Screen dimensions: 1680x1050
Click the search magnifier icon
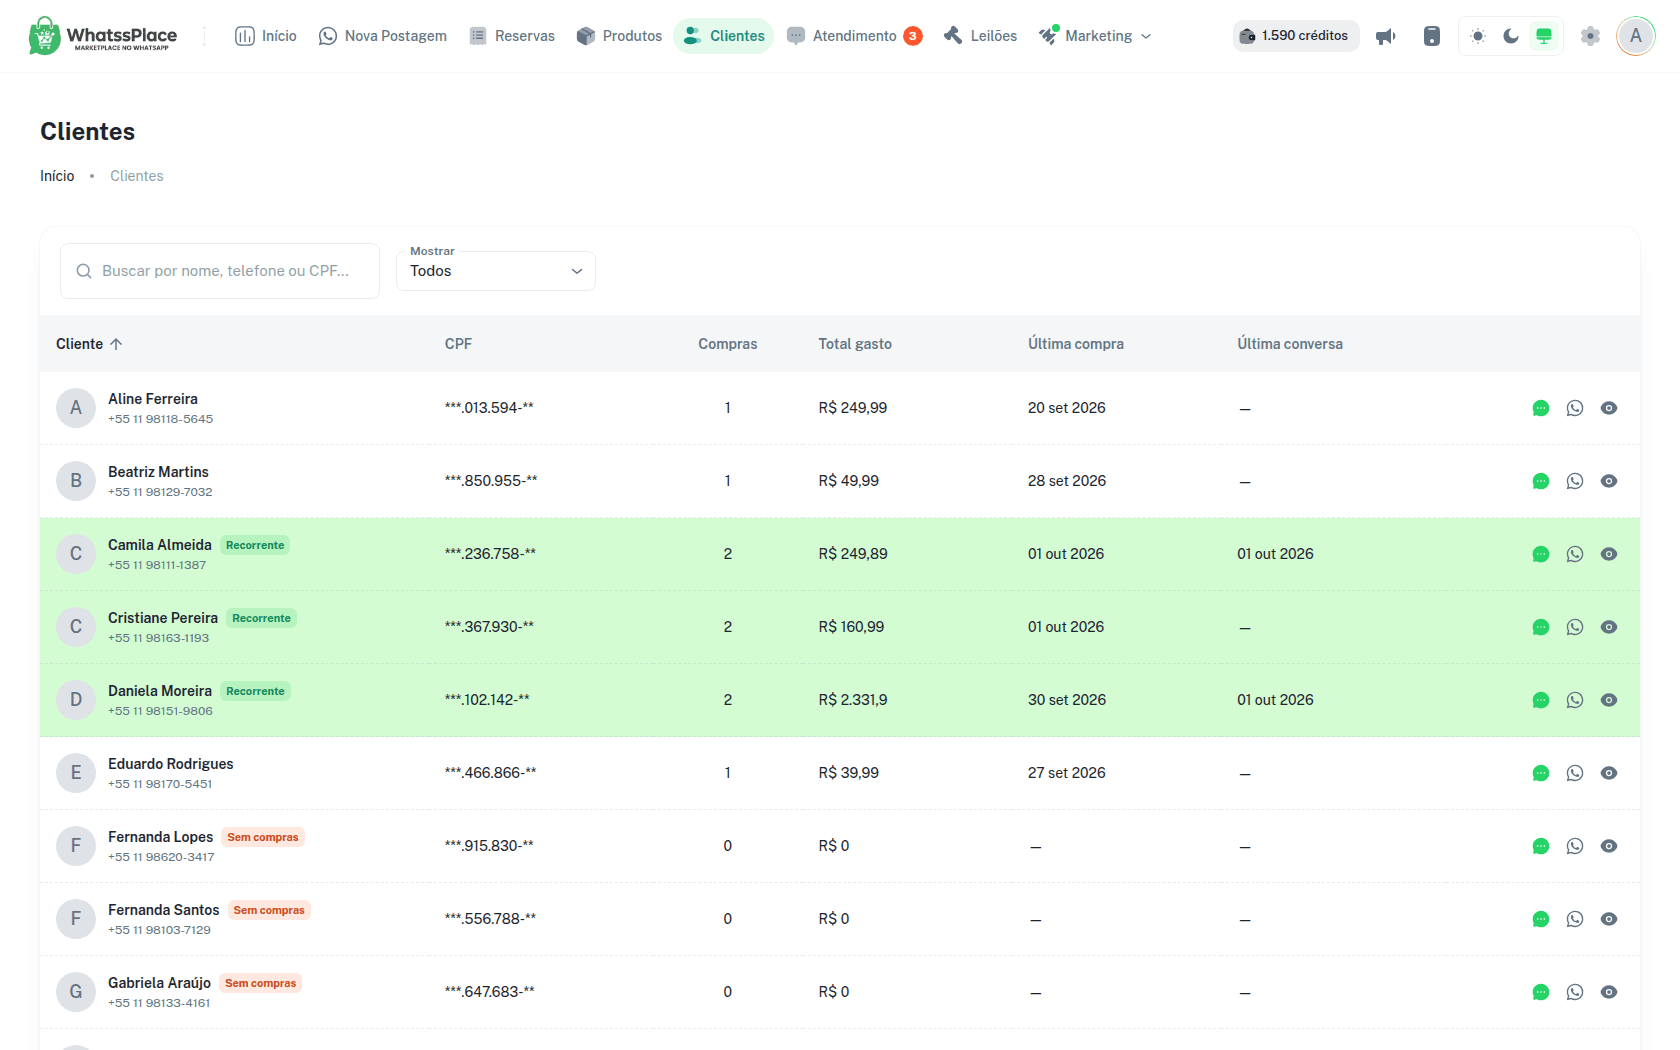click(84, 271)
